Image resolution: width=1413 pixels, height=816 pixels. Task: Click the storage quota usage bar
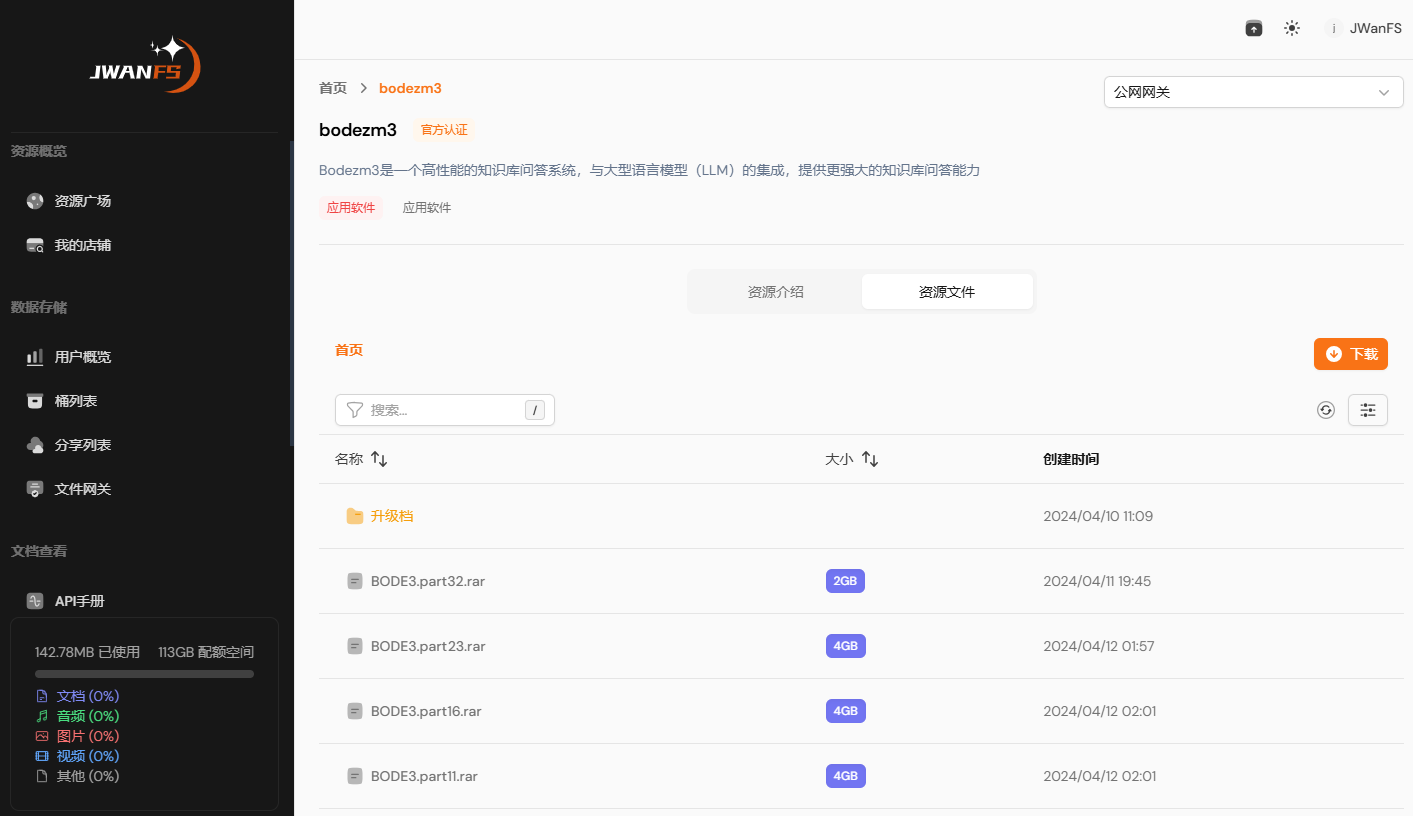click(144, 674)
